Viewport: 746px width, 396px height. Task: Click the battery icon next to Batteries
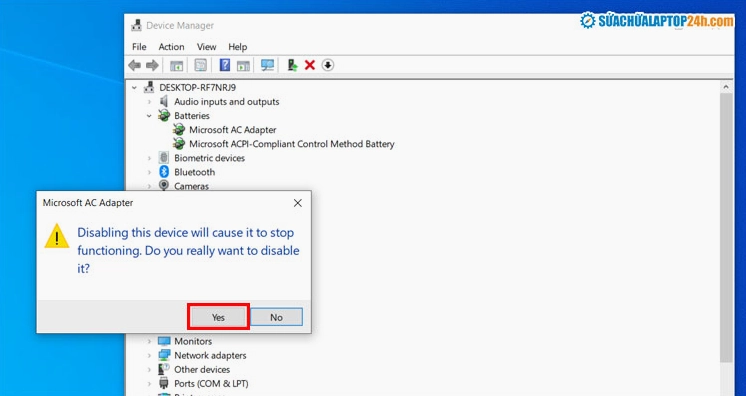pyautogui.click(x=164, y=116)
